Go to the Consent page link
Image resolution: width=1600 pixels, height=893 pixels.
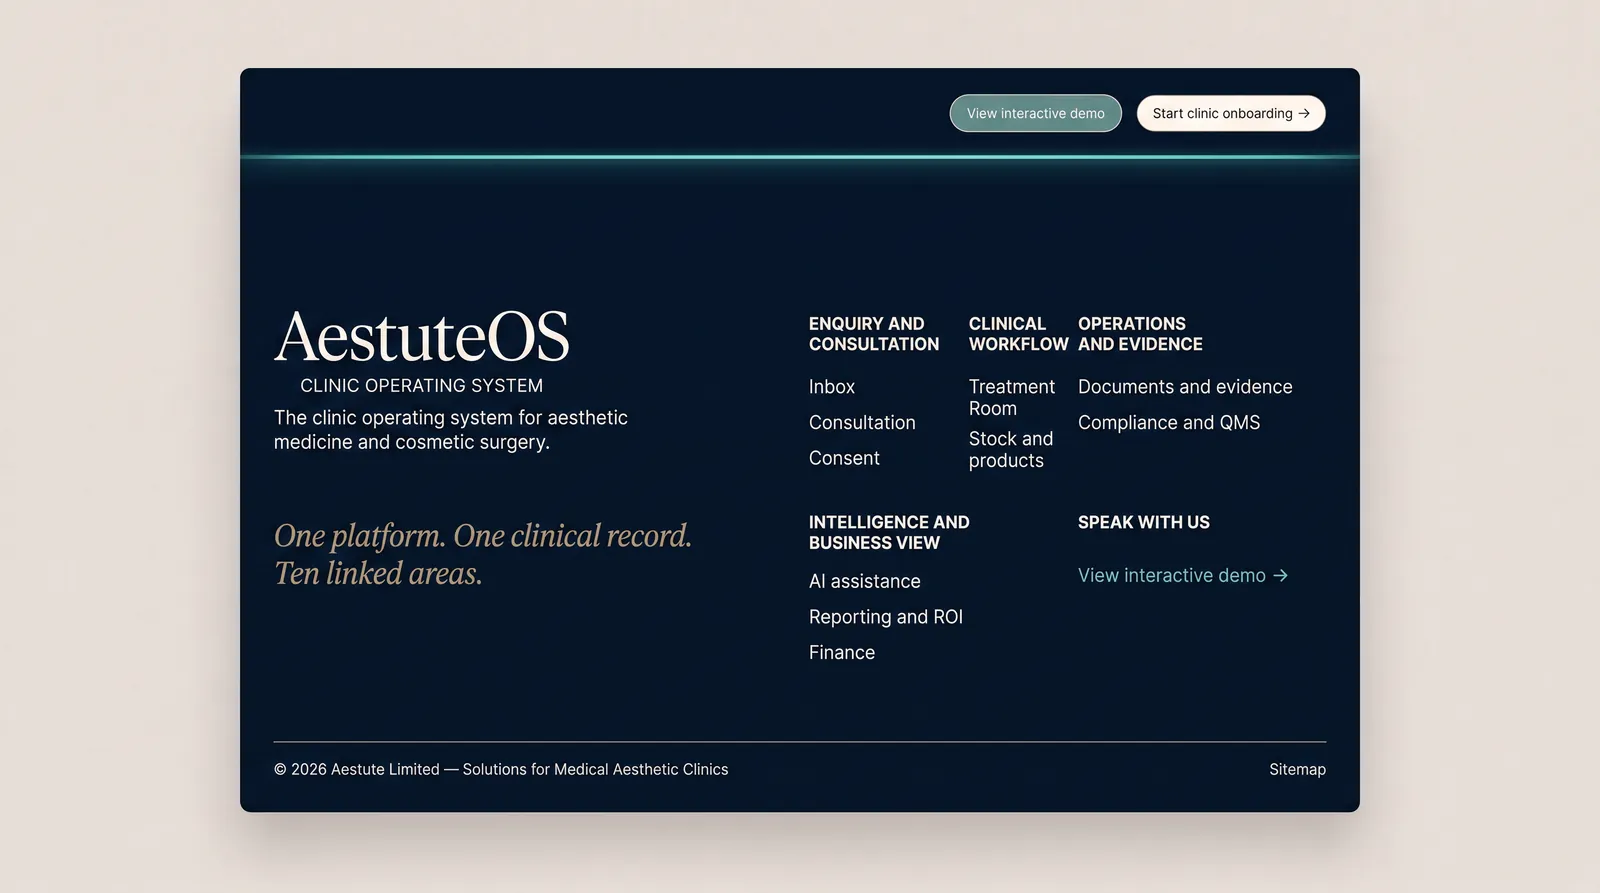[844, 458]
